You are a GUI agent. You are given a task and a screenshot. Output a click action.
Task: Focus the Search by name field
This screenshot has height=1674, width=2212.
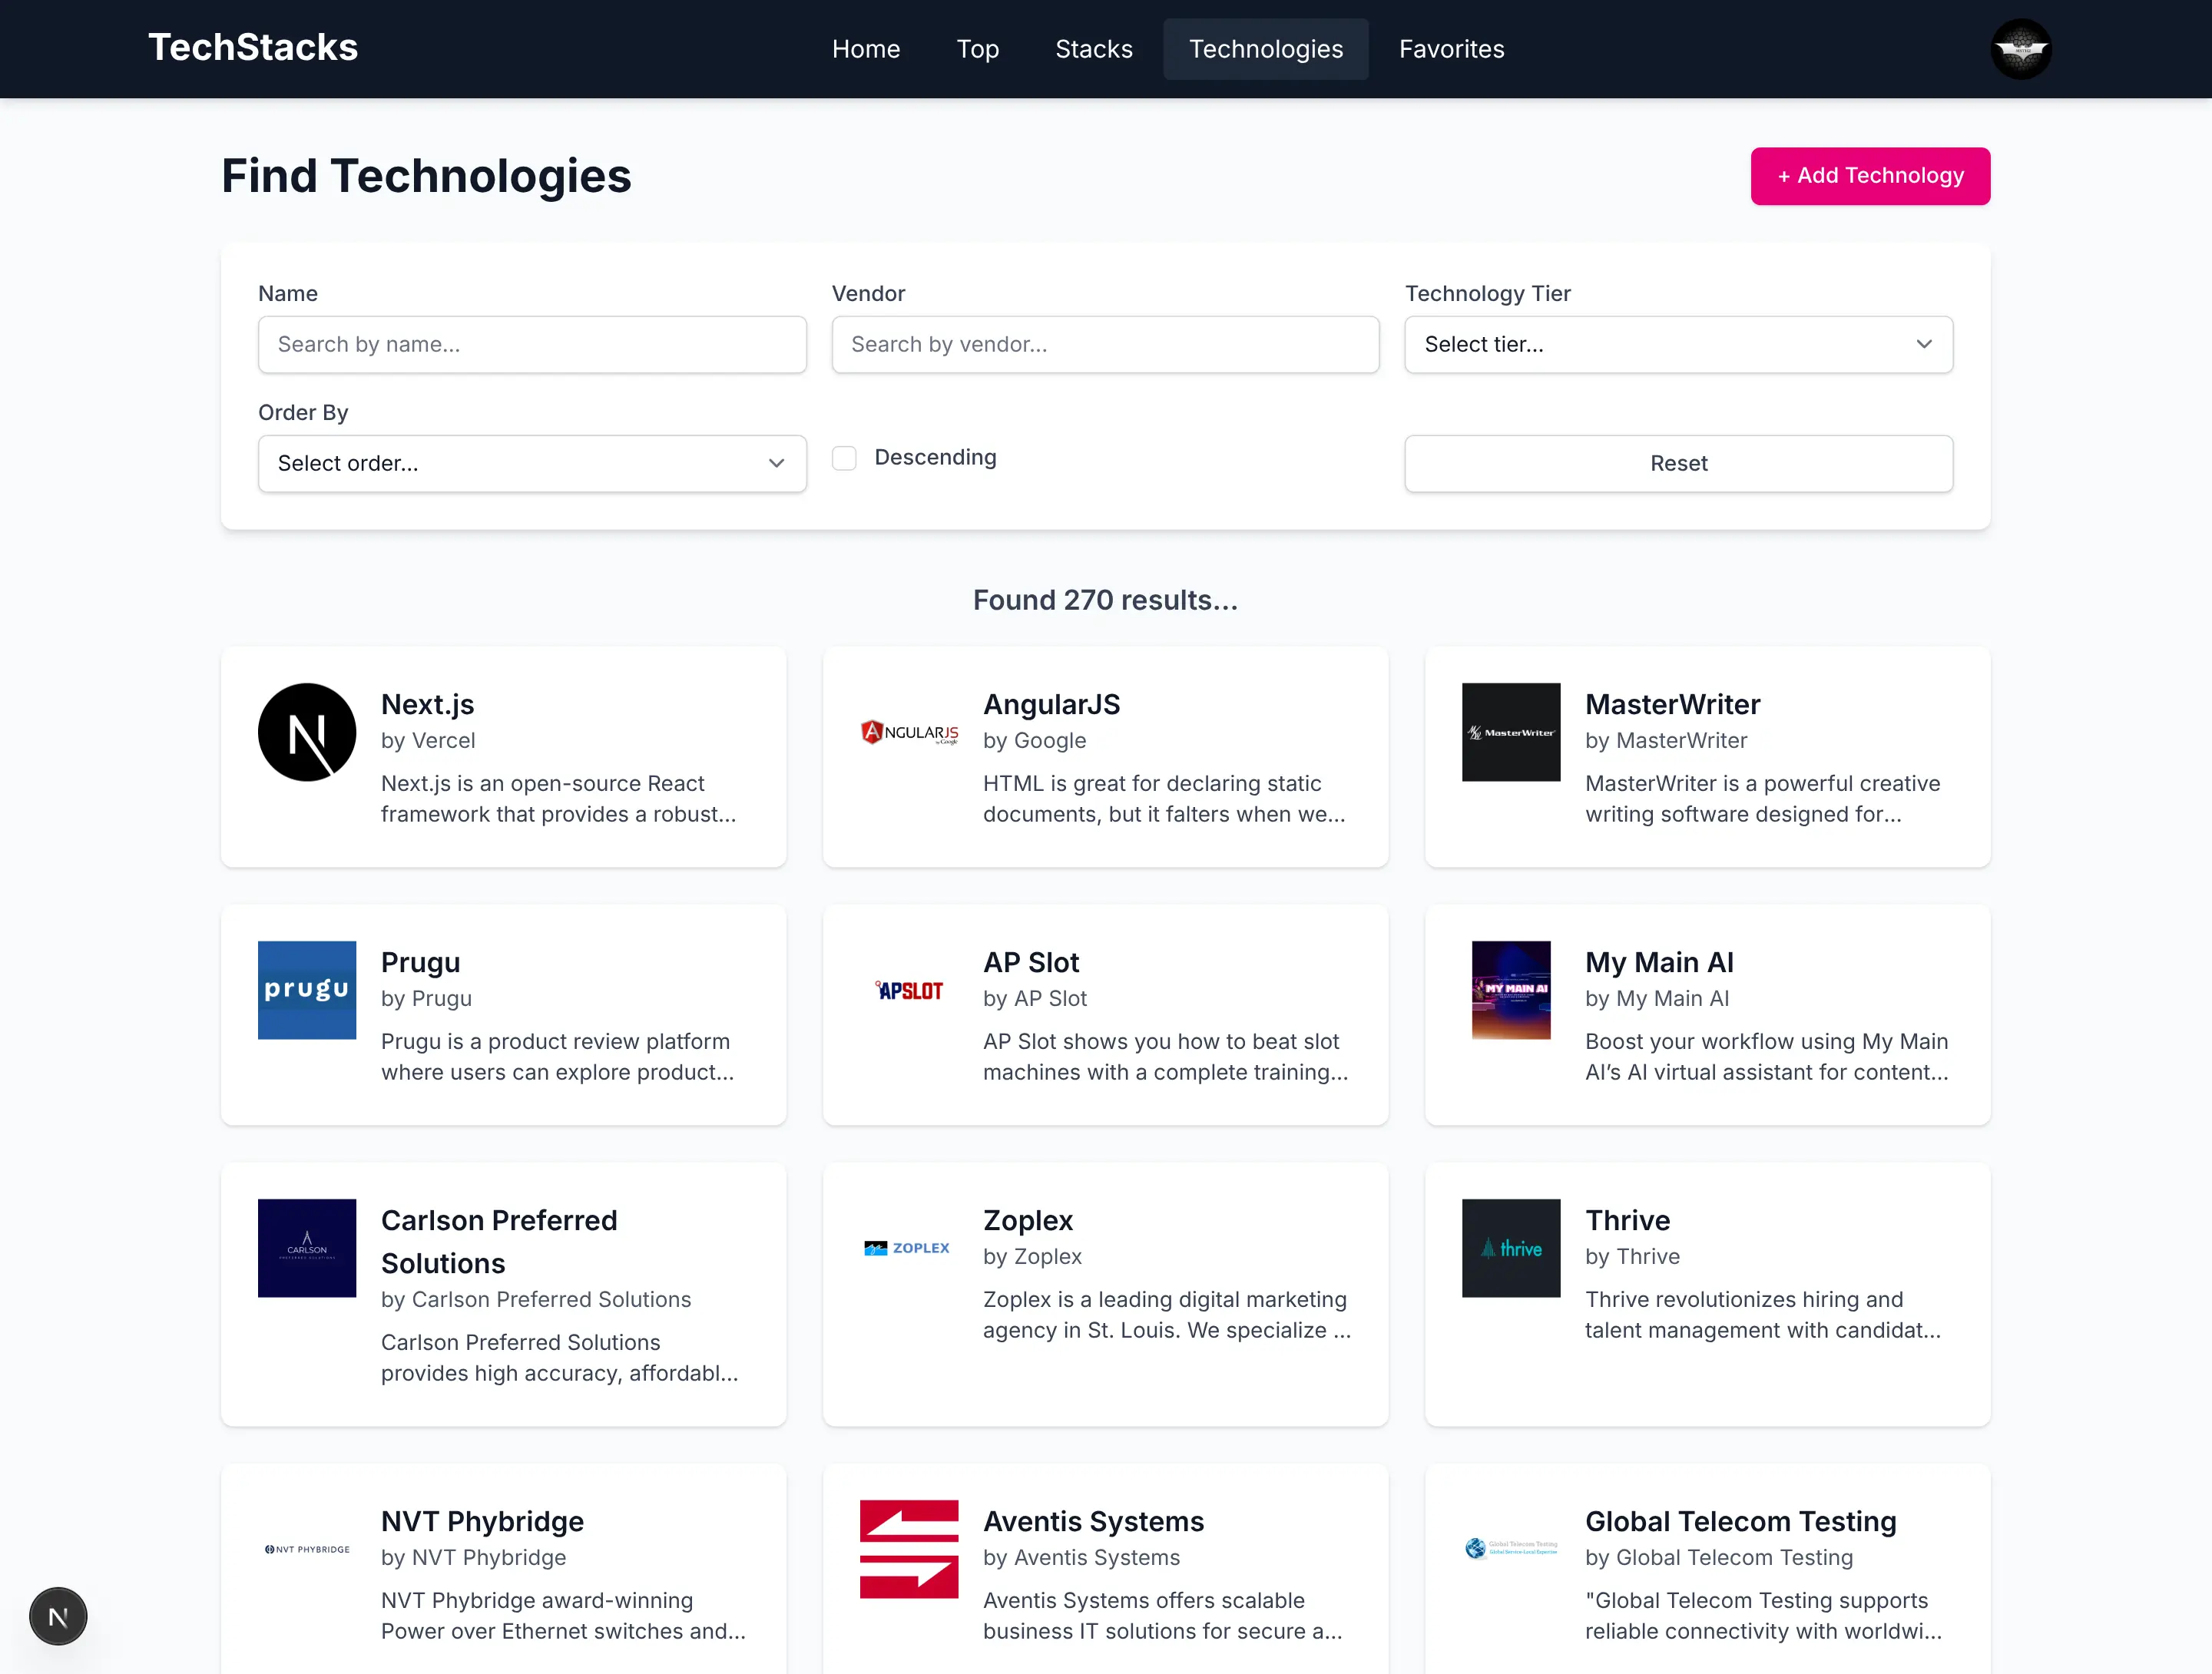point(532,345)
